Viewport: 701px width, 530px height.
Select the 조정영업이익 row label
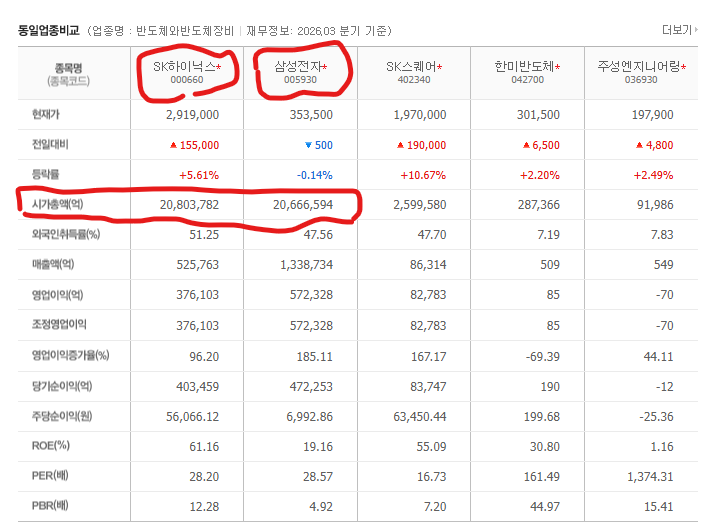click(59, 324)
